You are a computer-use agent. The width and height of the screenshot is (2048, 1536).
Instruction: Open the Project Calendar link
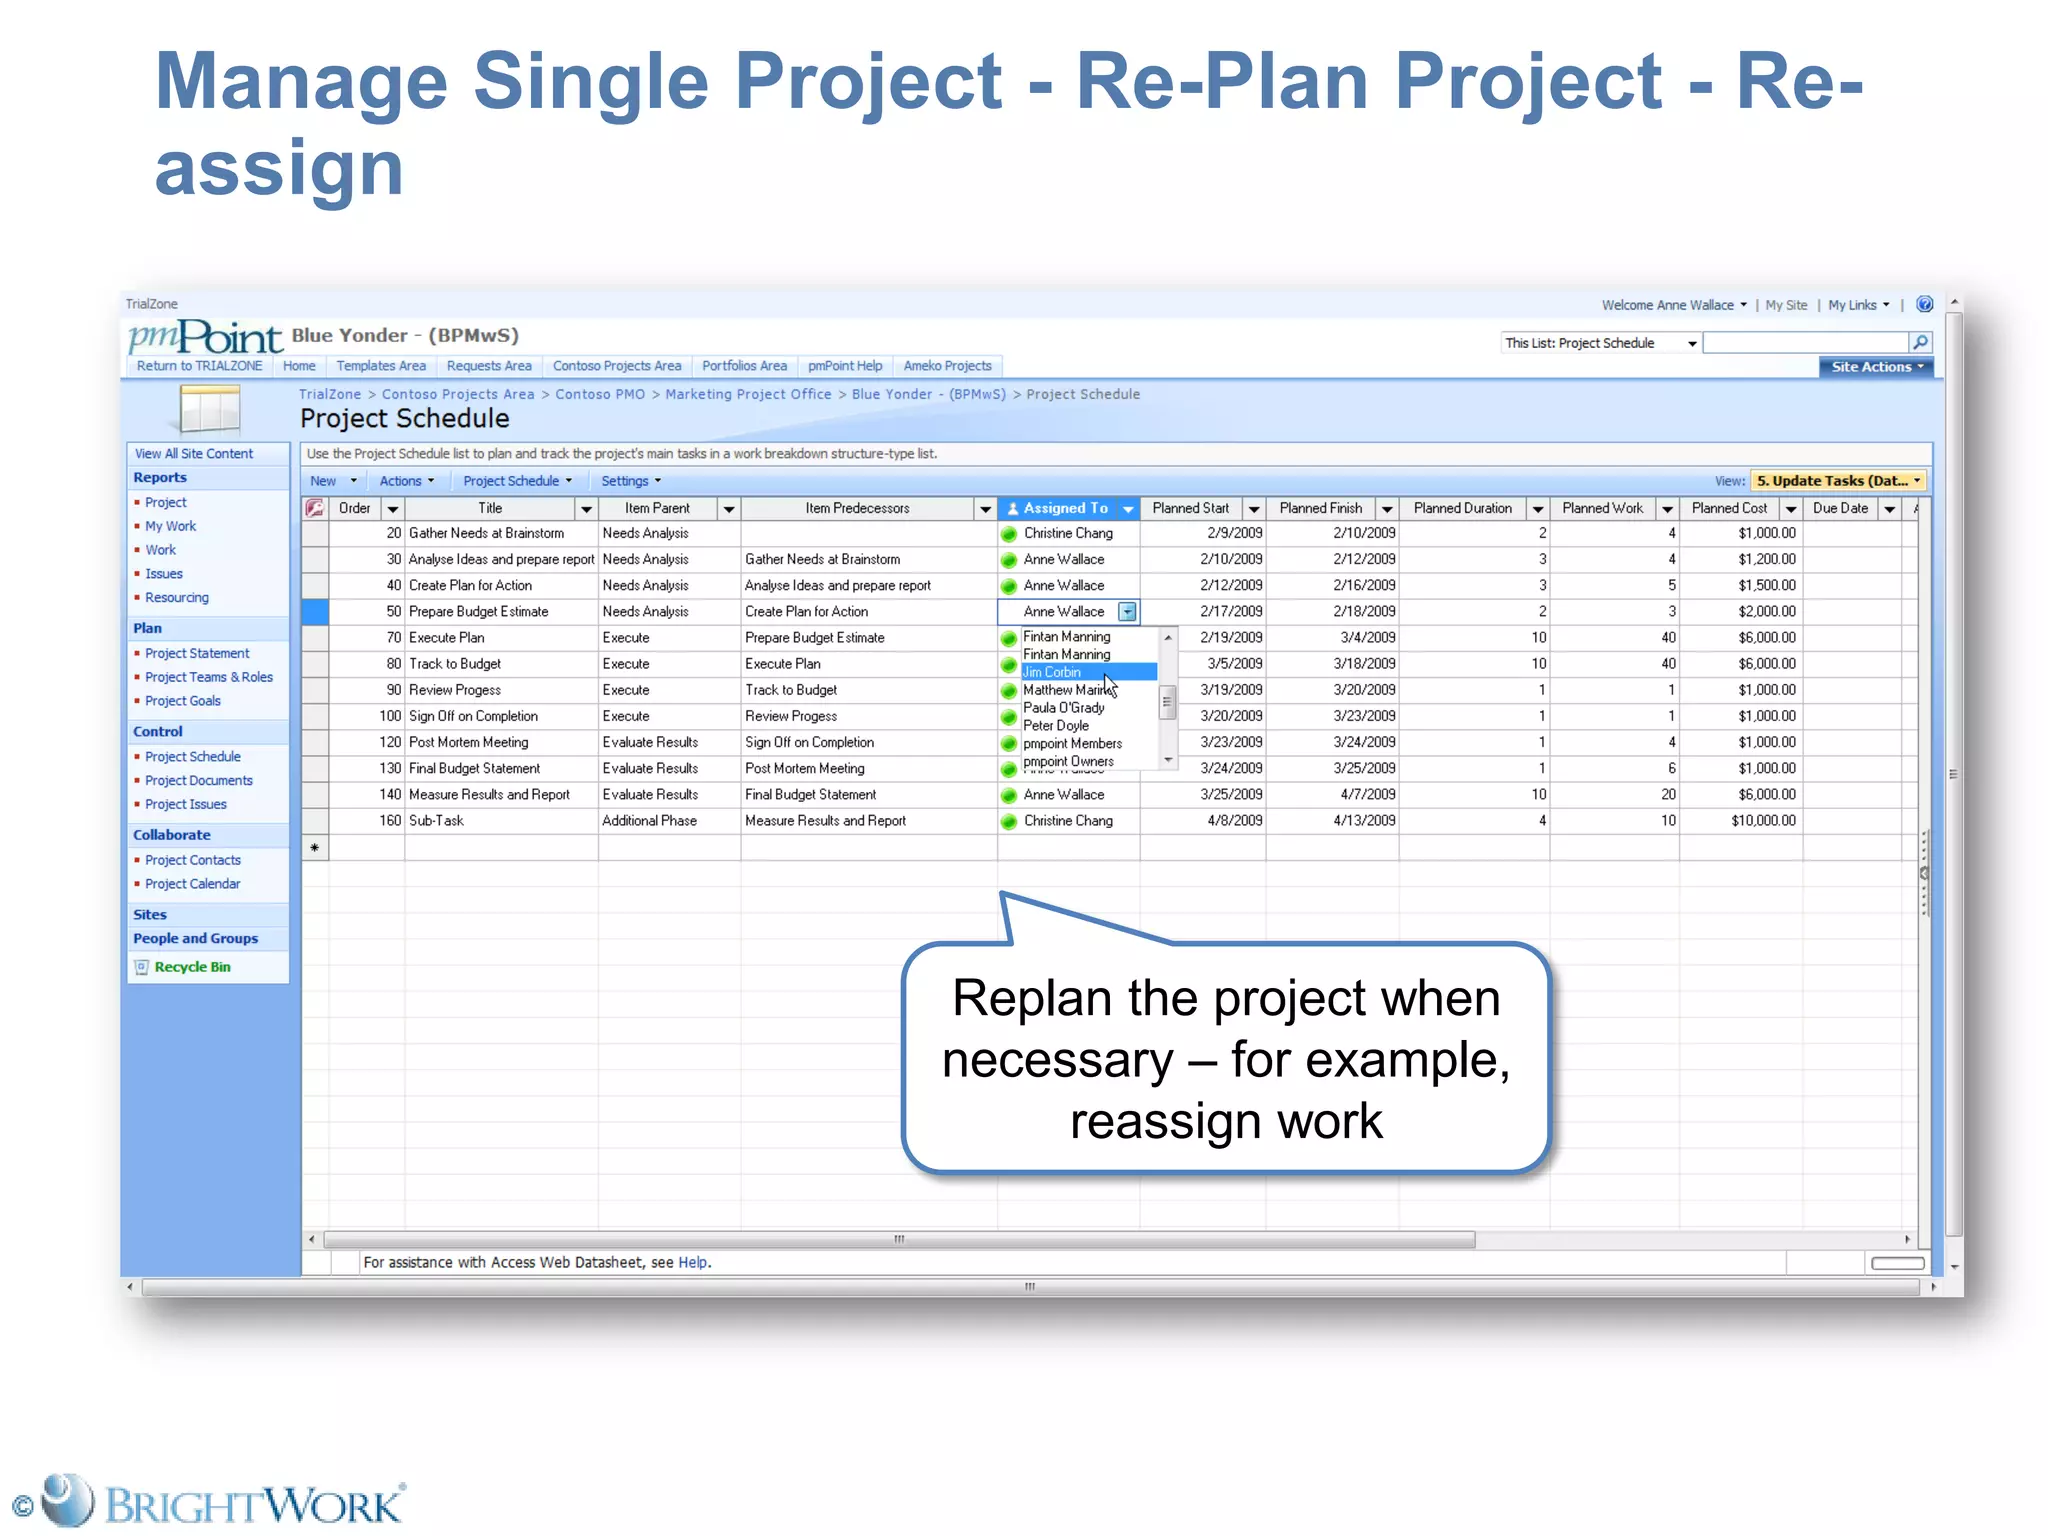tap(193, 884)
